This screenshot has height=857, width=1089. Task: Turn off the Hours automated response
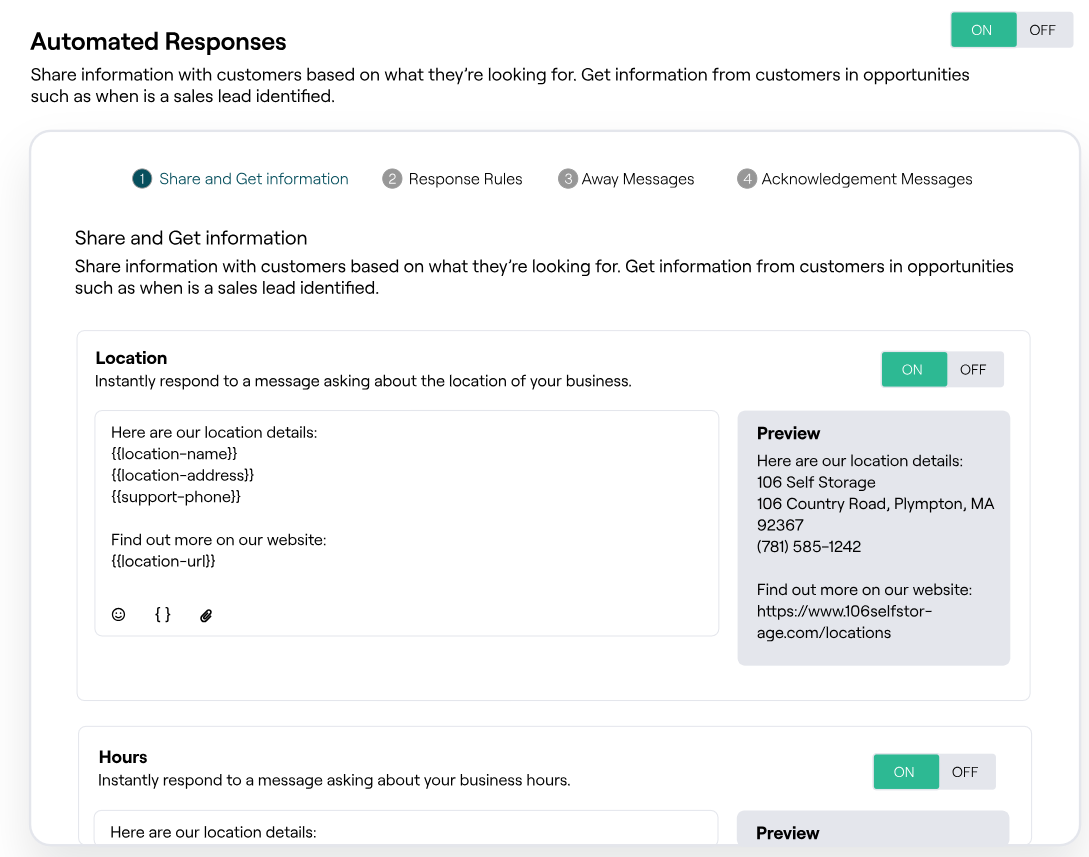tap(966, 771)
